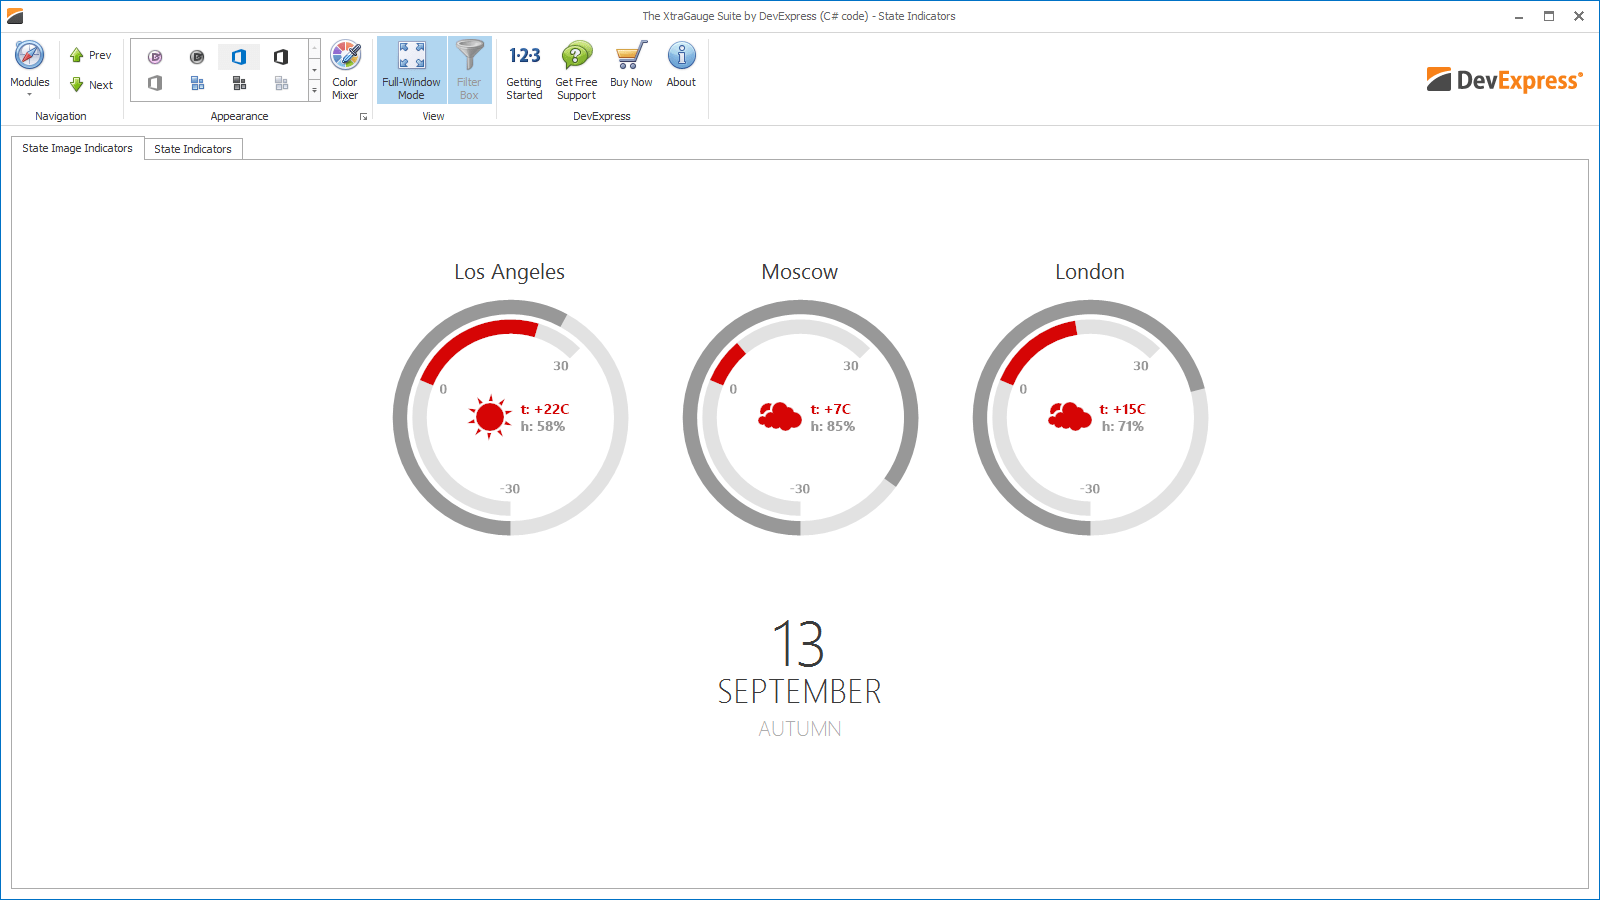Pick the blue Metro tiles skin
The image size is (1600, 900).
(197, 83)
